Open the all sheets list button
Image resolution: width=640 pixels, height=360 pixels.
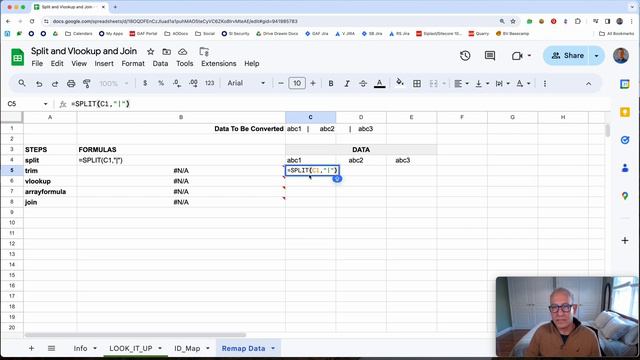51,348
